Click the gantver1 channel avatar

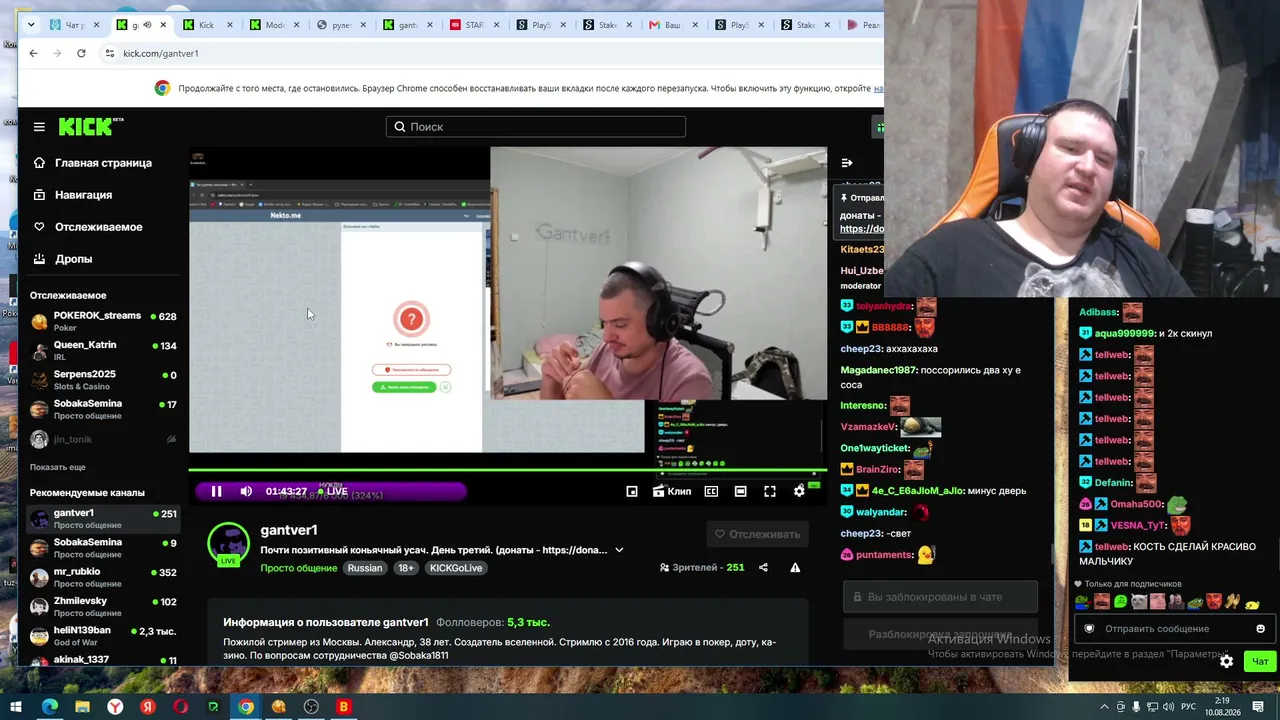[x=228, y=543]
